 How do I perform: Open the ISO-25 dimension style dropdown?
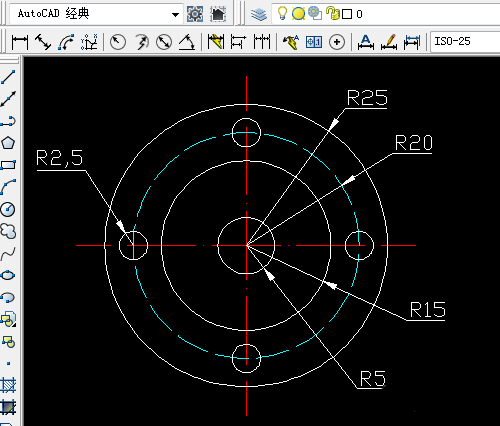click(465, 42)
